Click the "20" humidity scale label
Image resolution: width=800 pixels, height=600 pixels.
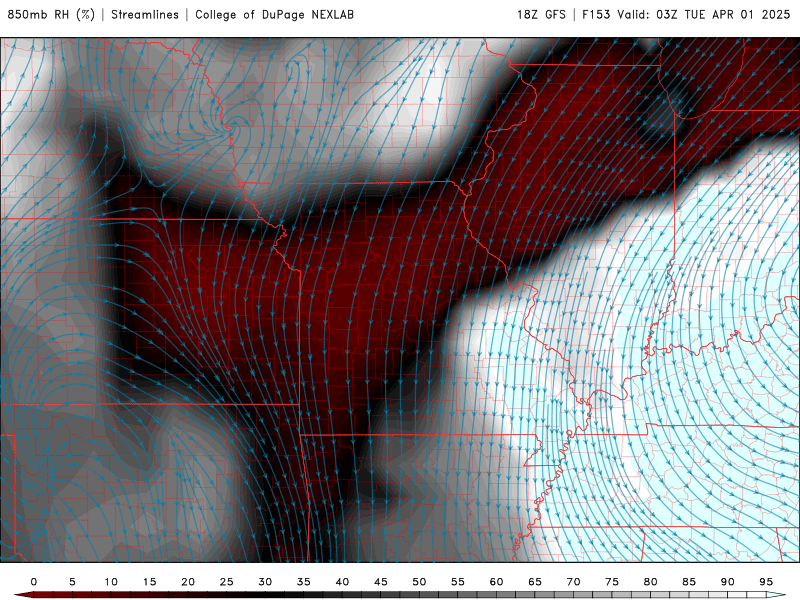(x=188, y=582)
